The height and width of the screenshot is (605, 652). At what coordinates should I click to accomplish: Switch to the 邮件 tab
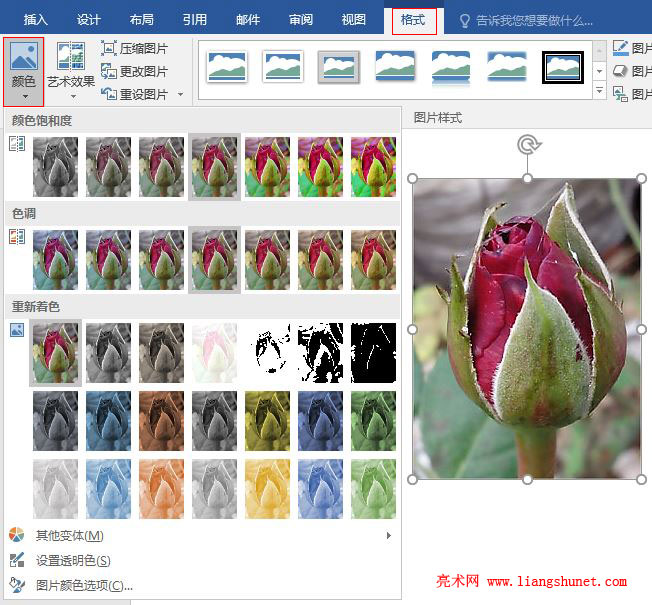point(248,20)
